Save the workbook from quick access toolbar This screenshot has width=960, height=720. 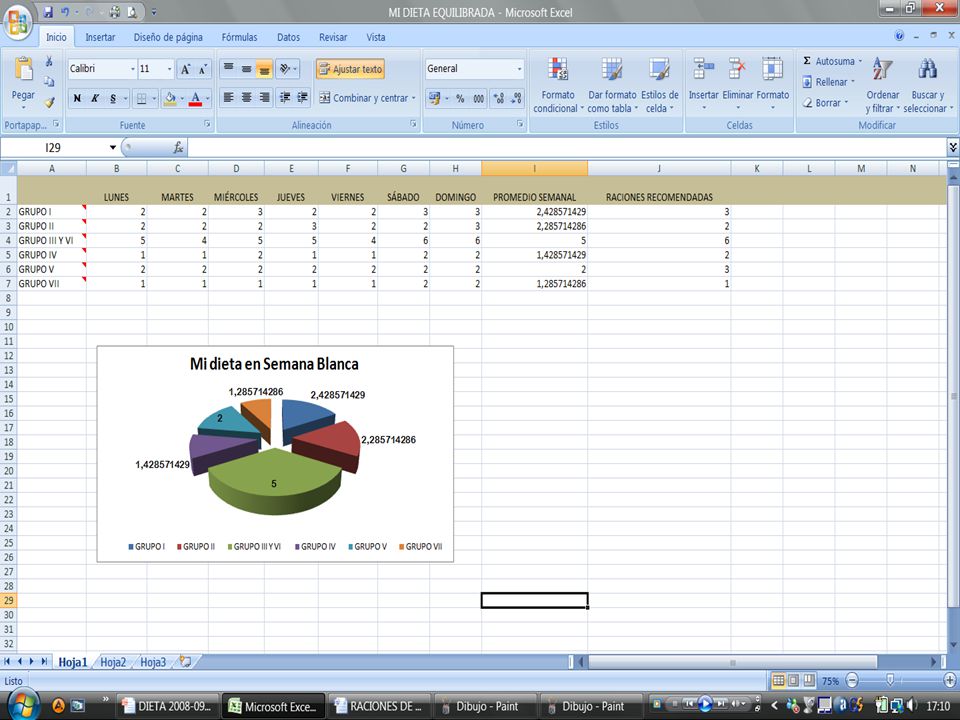coord(48,12)
